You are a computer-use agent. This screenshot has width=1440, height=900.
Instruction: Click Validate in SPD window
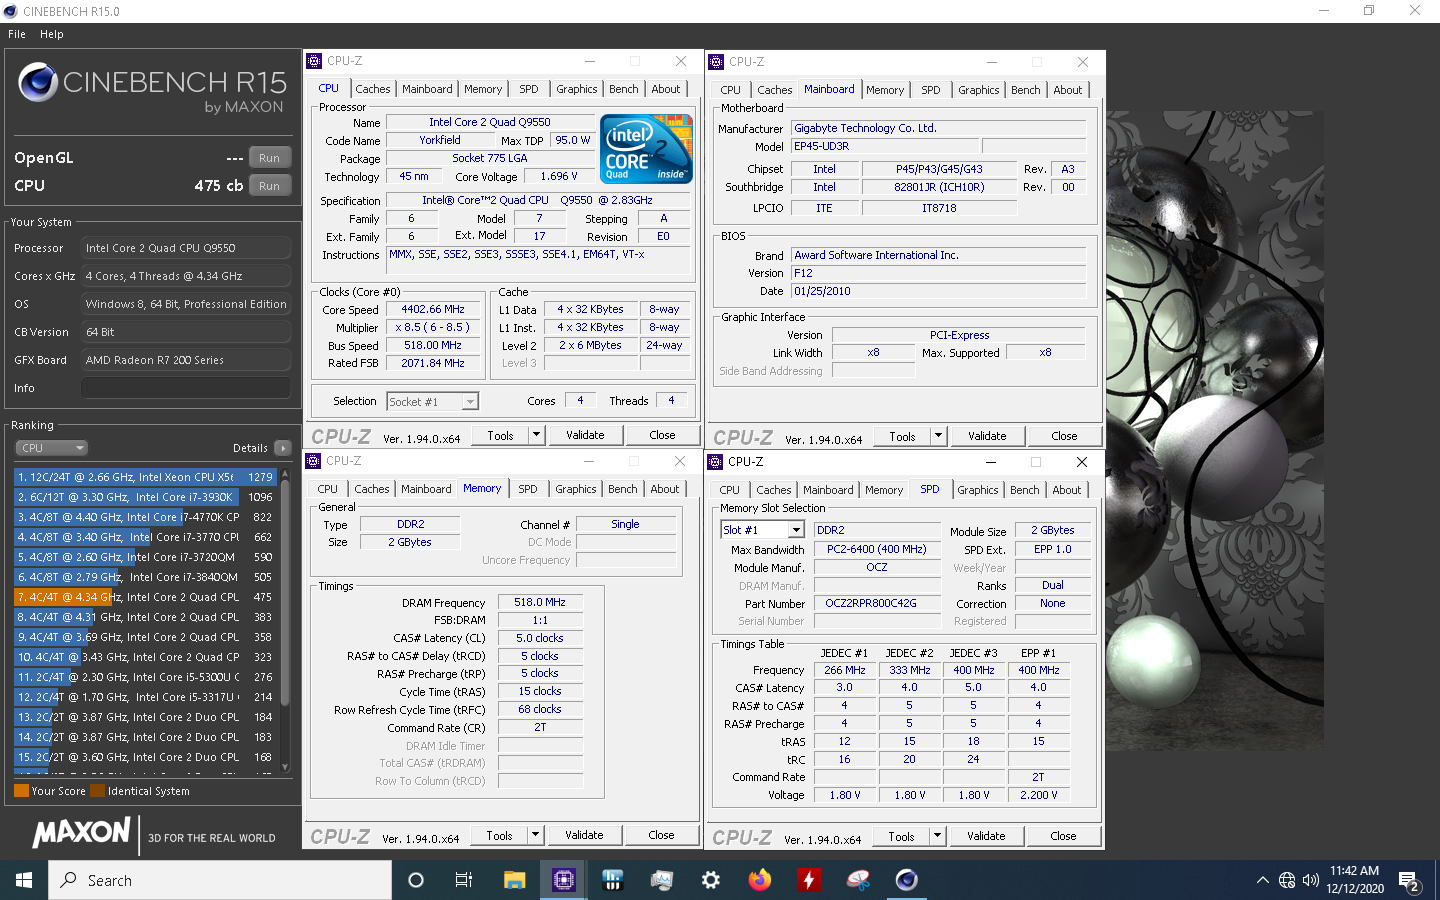(x=986, y=836)
